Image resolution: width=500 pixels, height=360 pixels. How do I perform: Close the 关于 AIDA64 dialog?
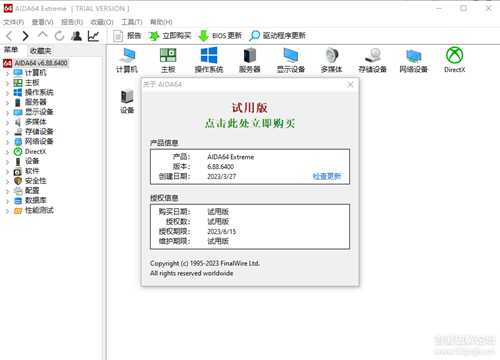[350, 84]
